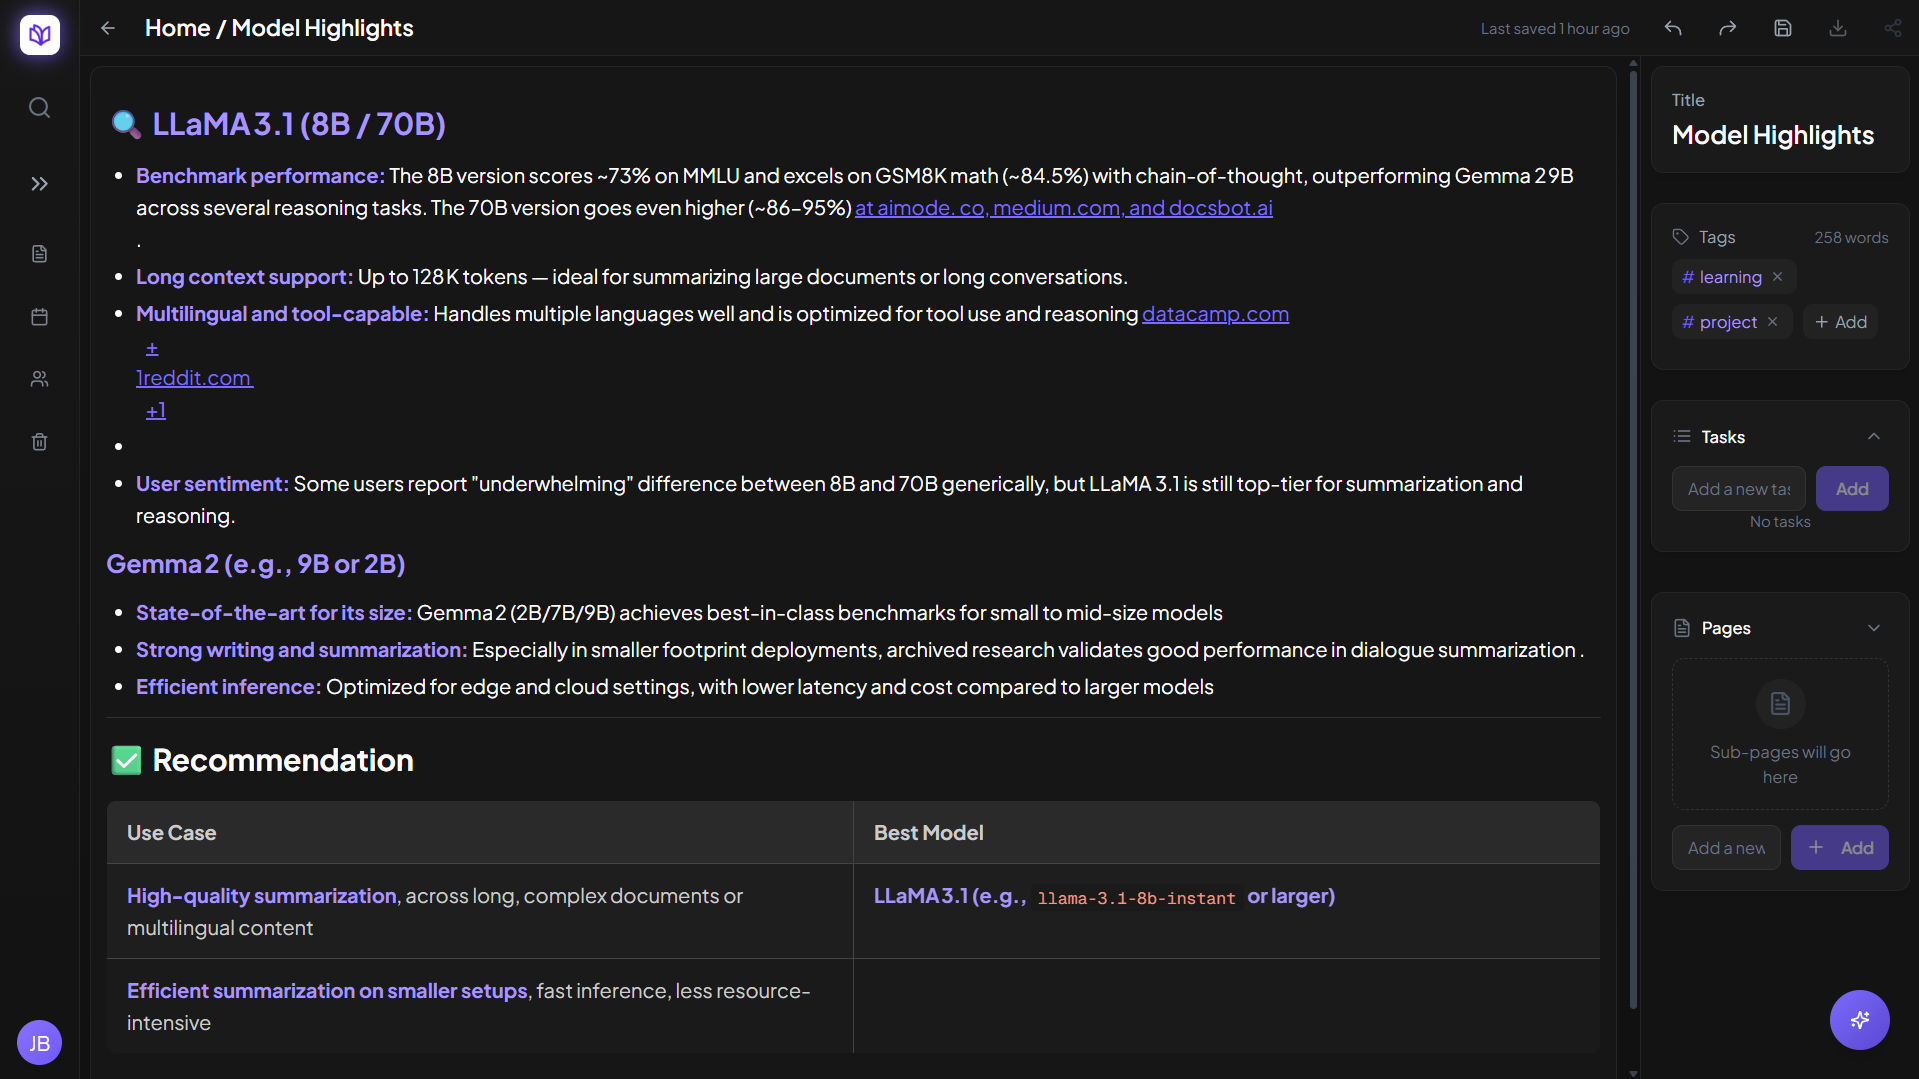This screenshot has width=1919, height=1079.
Task: Collapse the Pages panel chevron
Action: [x=1874, y=628]
